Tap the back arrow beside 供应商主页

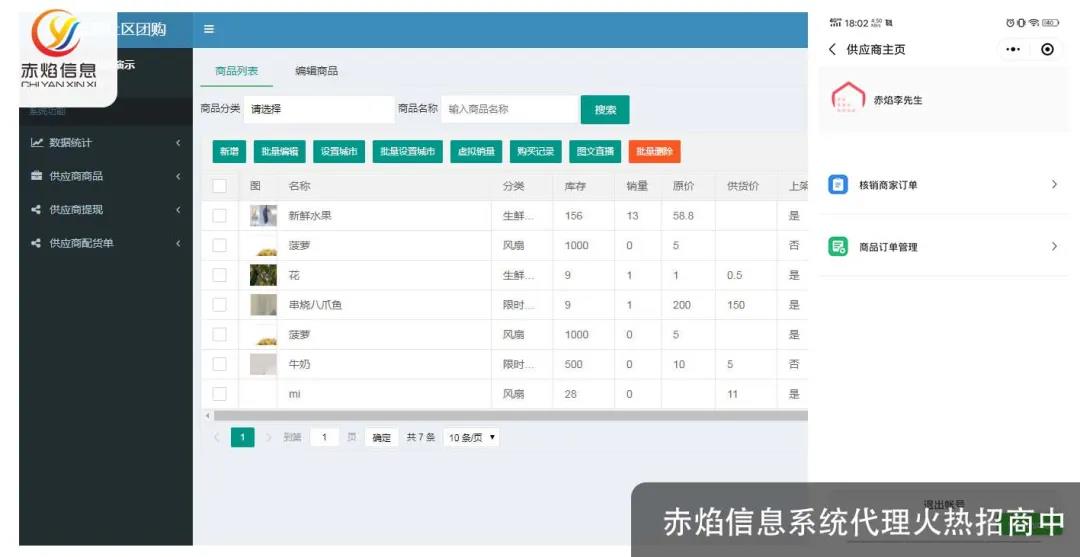(x=832, y=49)
